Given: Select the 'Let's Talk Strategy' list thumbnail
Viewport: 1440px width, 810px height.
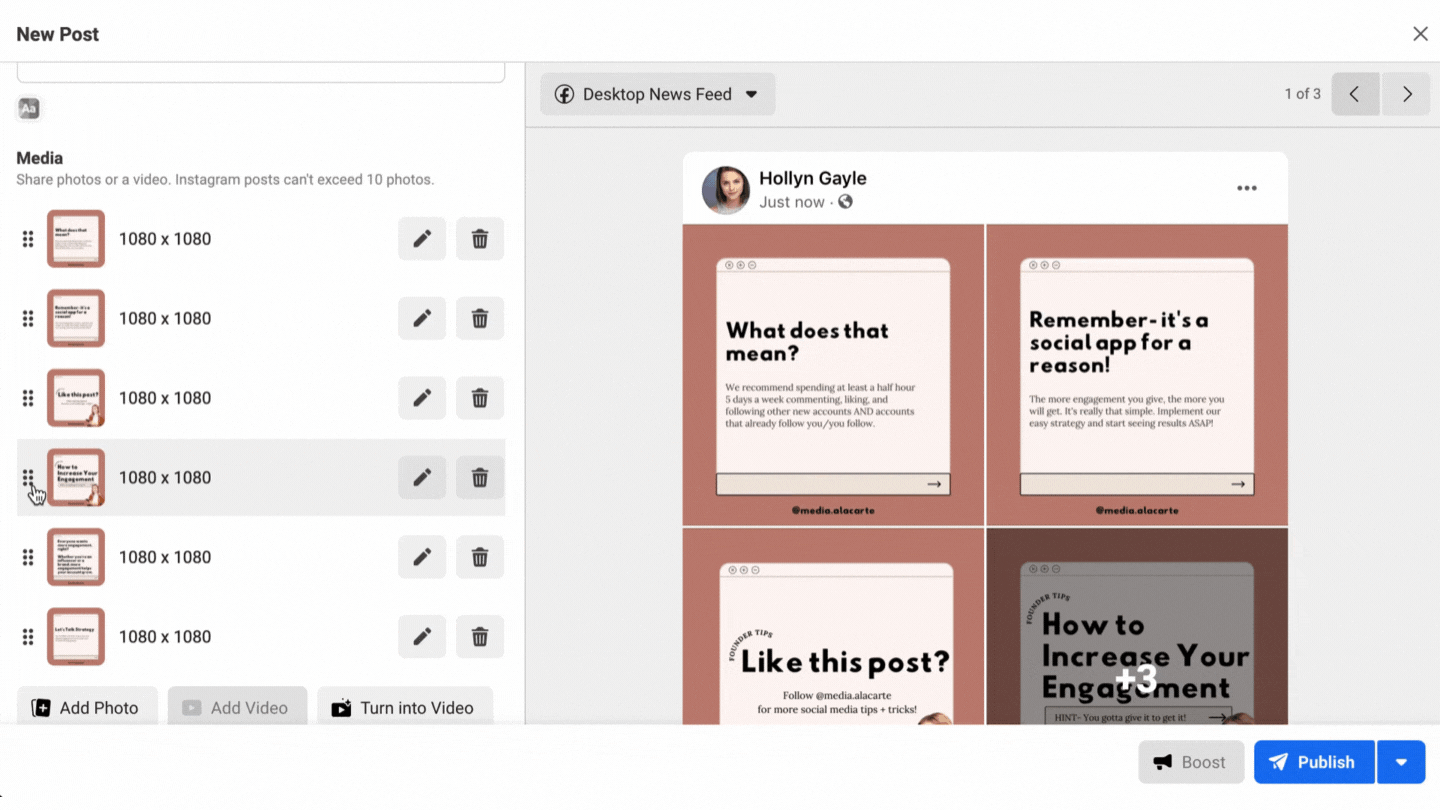Looking at the screenshot, I should click(76, 637).
